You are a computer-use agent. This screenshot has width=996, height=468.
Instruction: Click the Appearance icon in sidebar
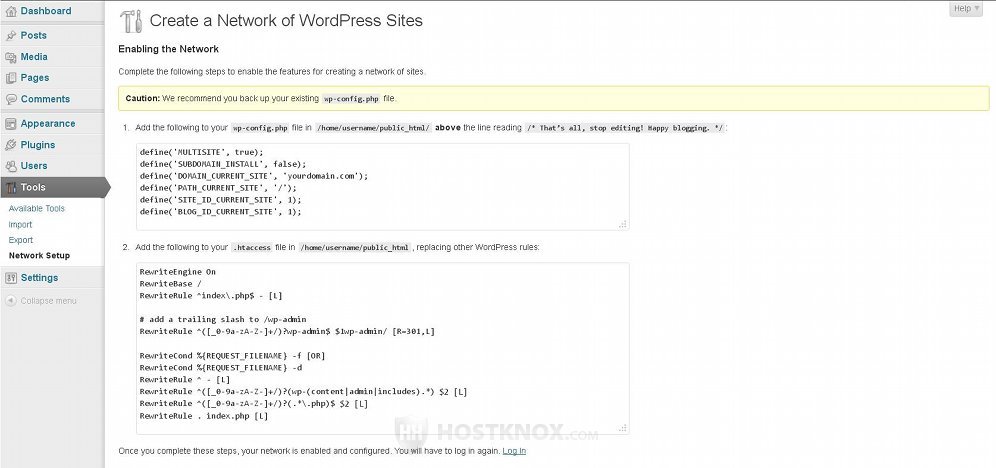pyautogui.click(x=11, y=124)
